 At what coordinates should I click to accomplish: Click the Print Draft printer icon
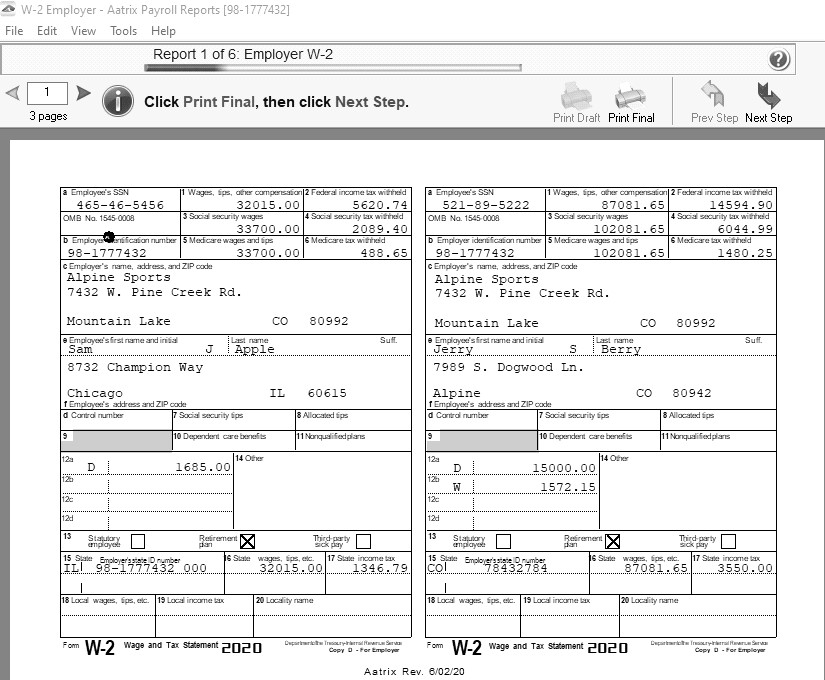point(577,97)
